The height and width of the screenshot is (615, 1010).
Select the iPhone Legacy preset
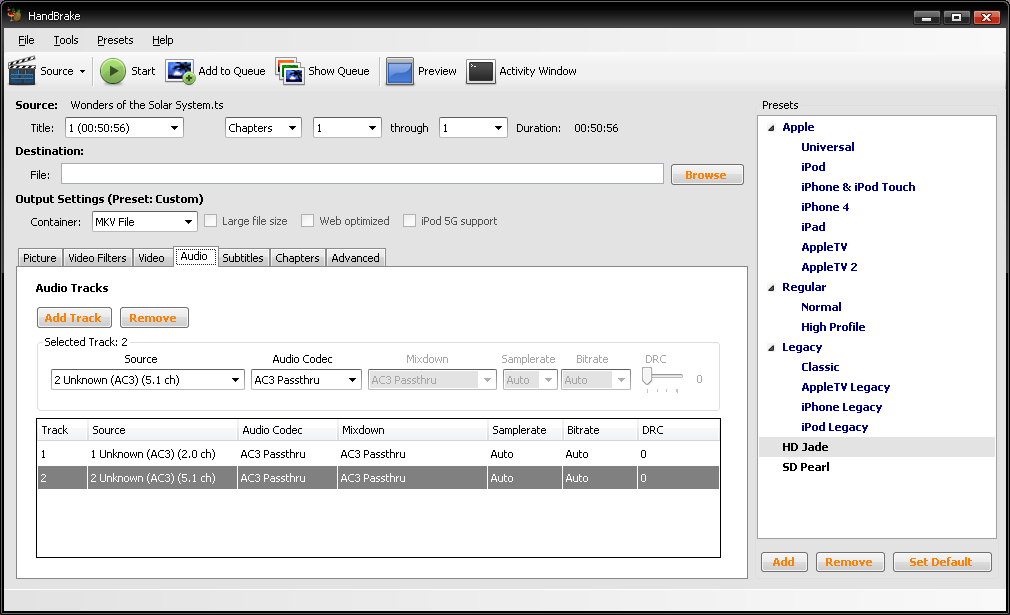(841, 407)
